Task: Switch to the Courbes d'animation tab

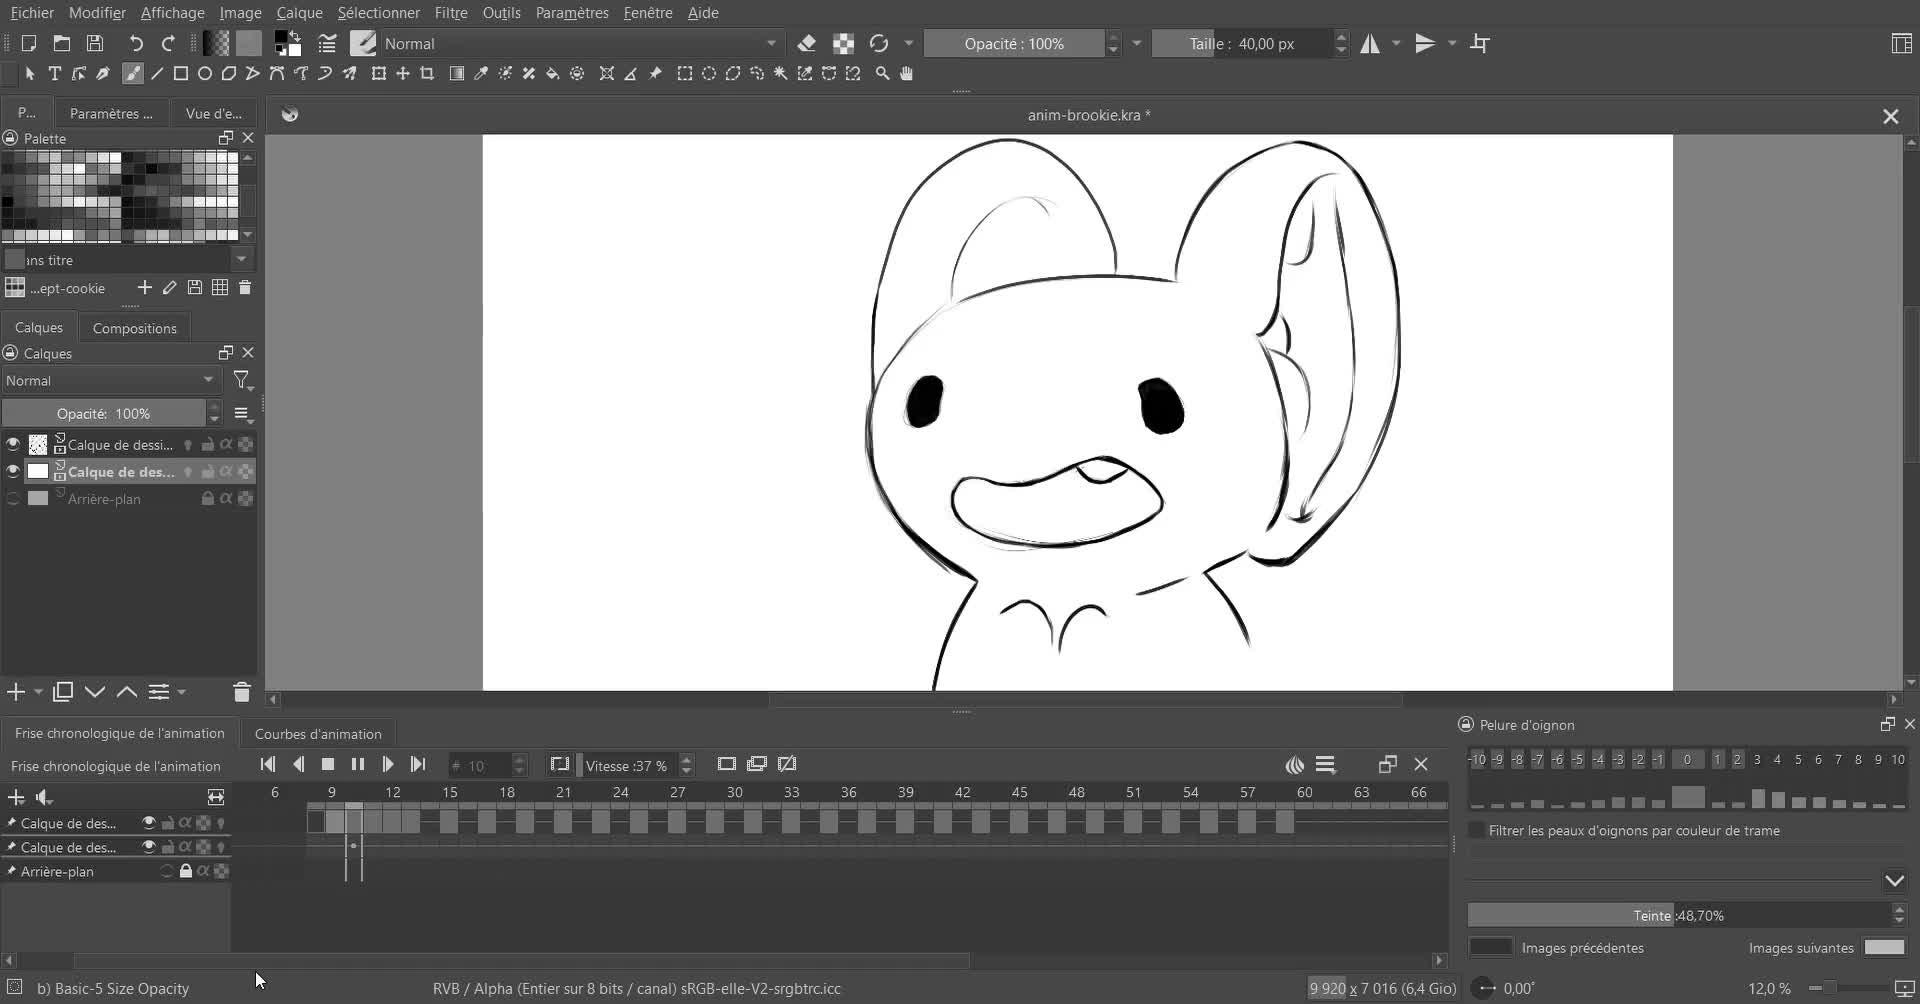Action: pyautogui.click(x=318, y=733)
